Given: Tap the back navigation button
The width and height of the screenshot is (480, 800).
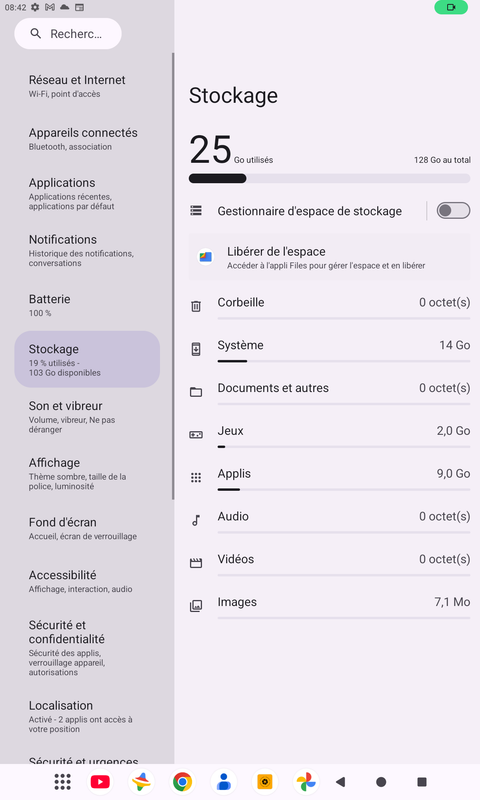Looking at the screenshot, I should point(341,782).
